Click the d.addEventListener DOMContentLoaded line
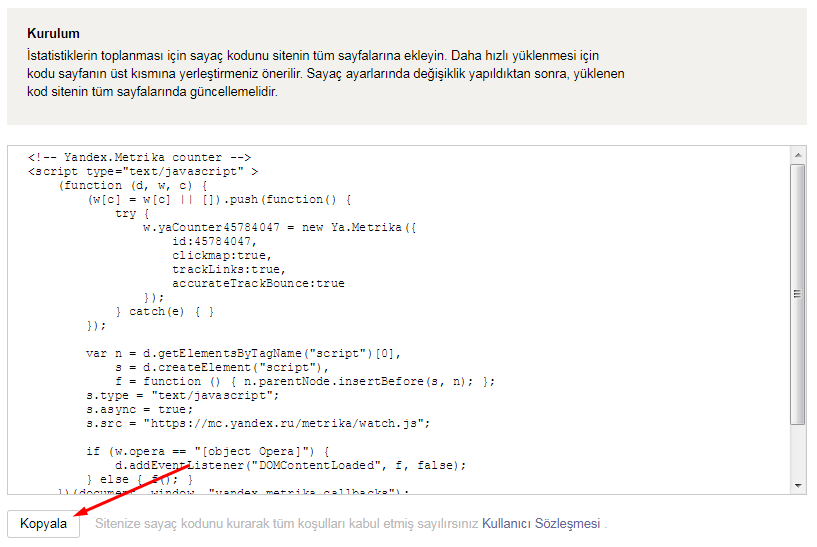The image size is (817, 547). tap(290, 466)
